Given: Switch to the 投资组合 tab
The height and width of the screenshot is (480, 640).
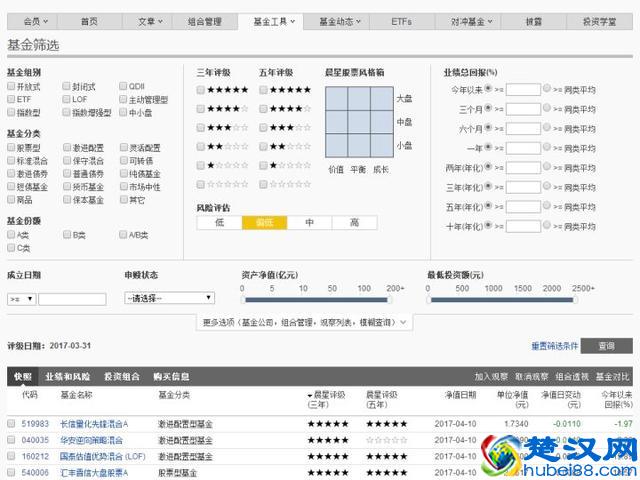Looking at the screenshot, I should (122, 377).
